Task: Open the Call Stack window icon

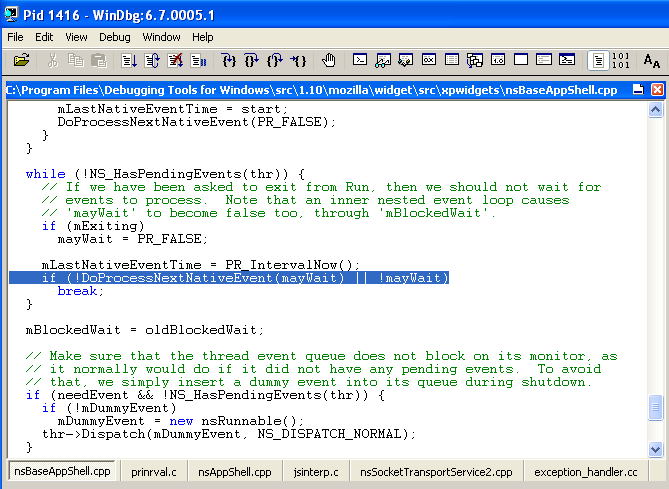Action: click(x=475, y=60)
